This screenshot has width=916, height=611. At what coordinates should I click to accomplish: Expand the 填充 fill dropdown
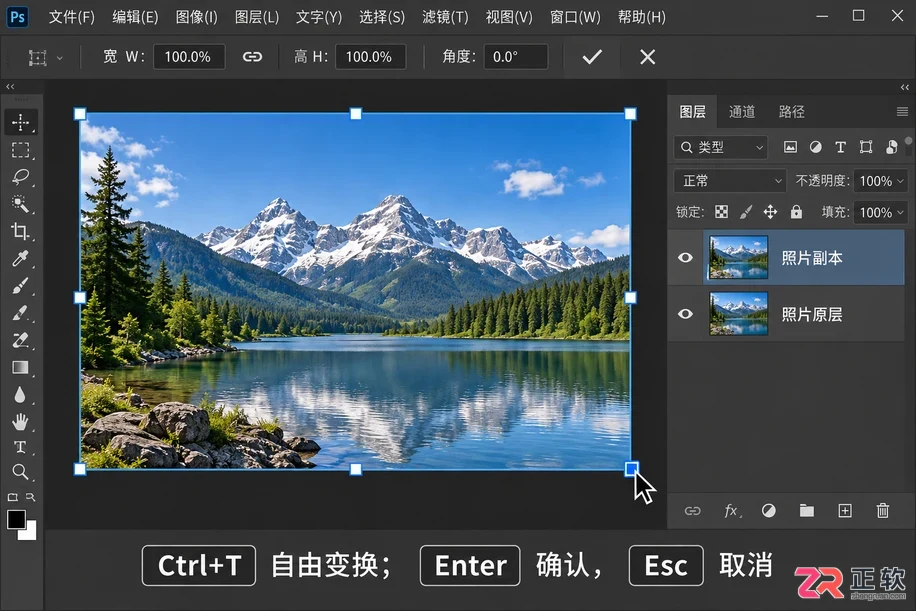[x=900, y=213]
